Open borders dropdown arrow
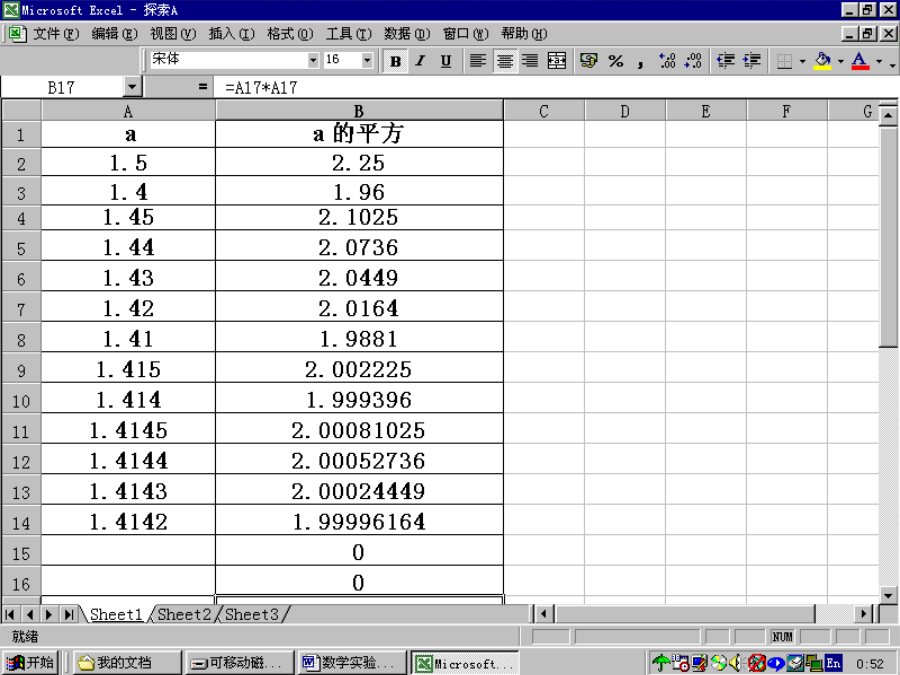 tap(802, 61)
